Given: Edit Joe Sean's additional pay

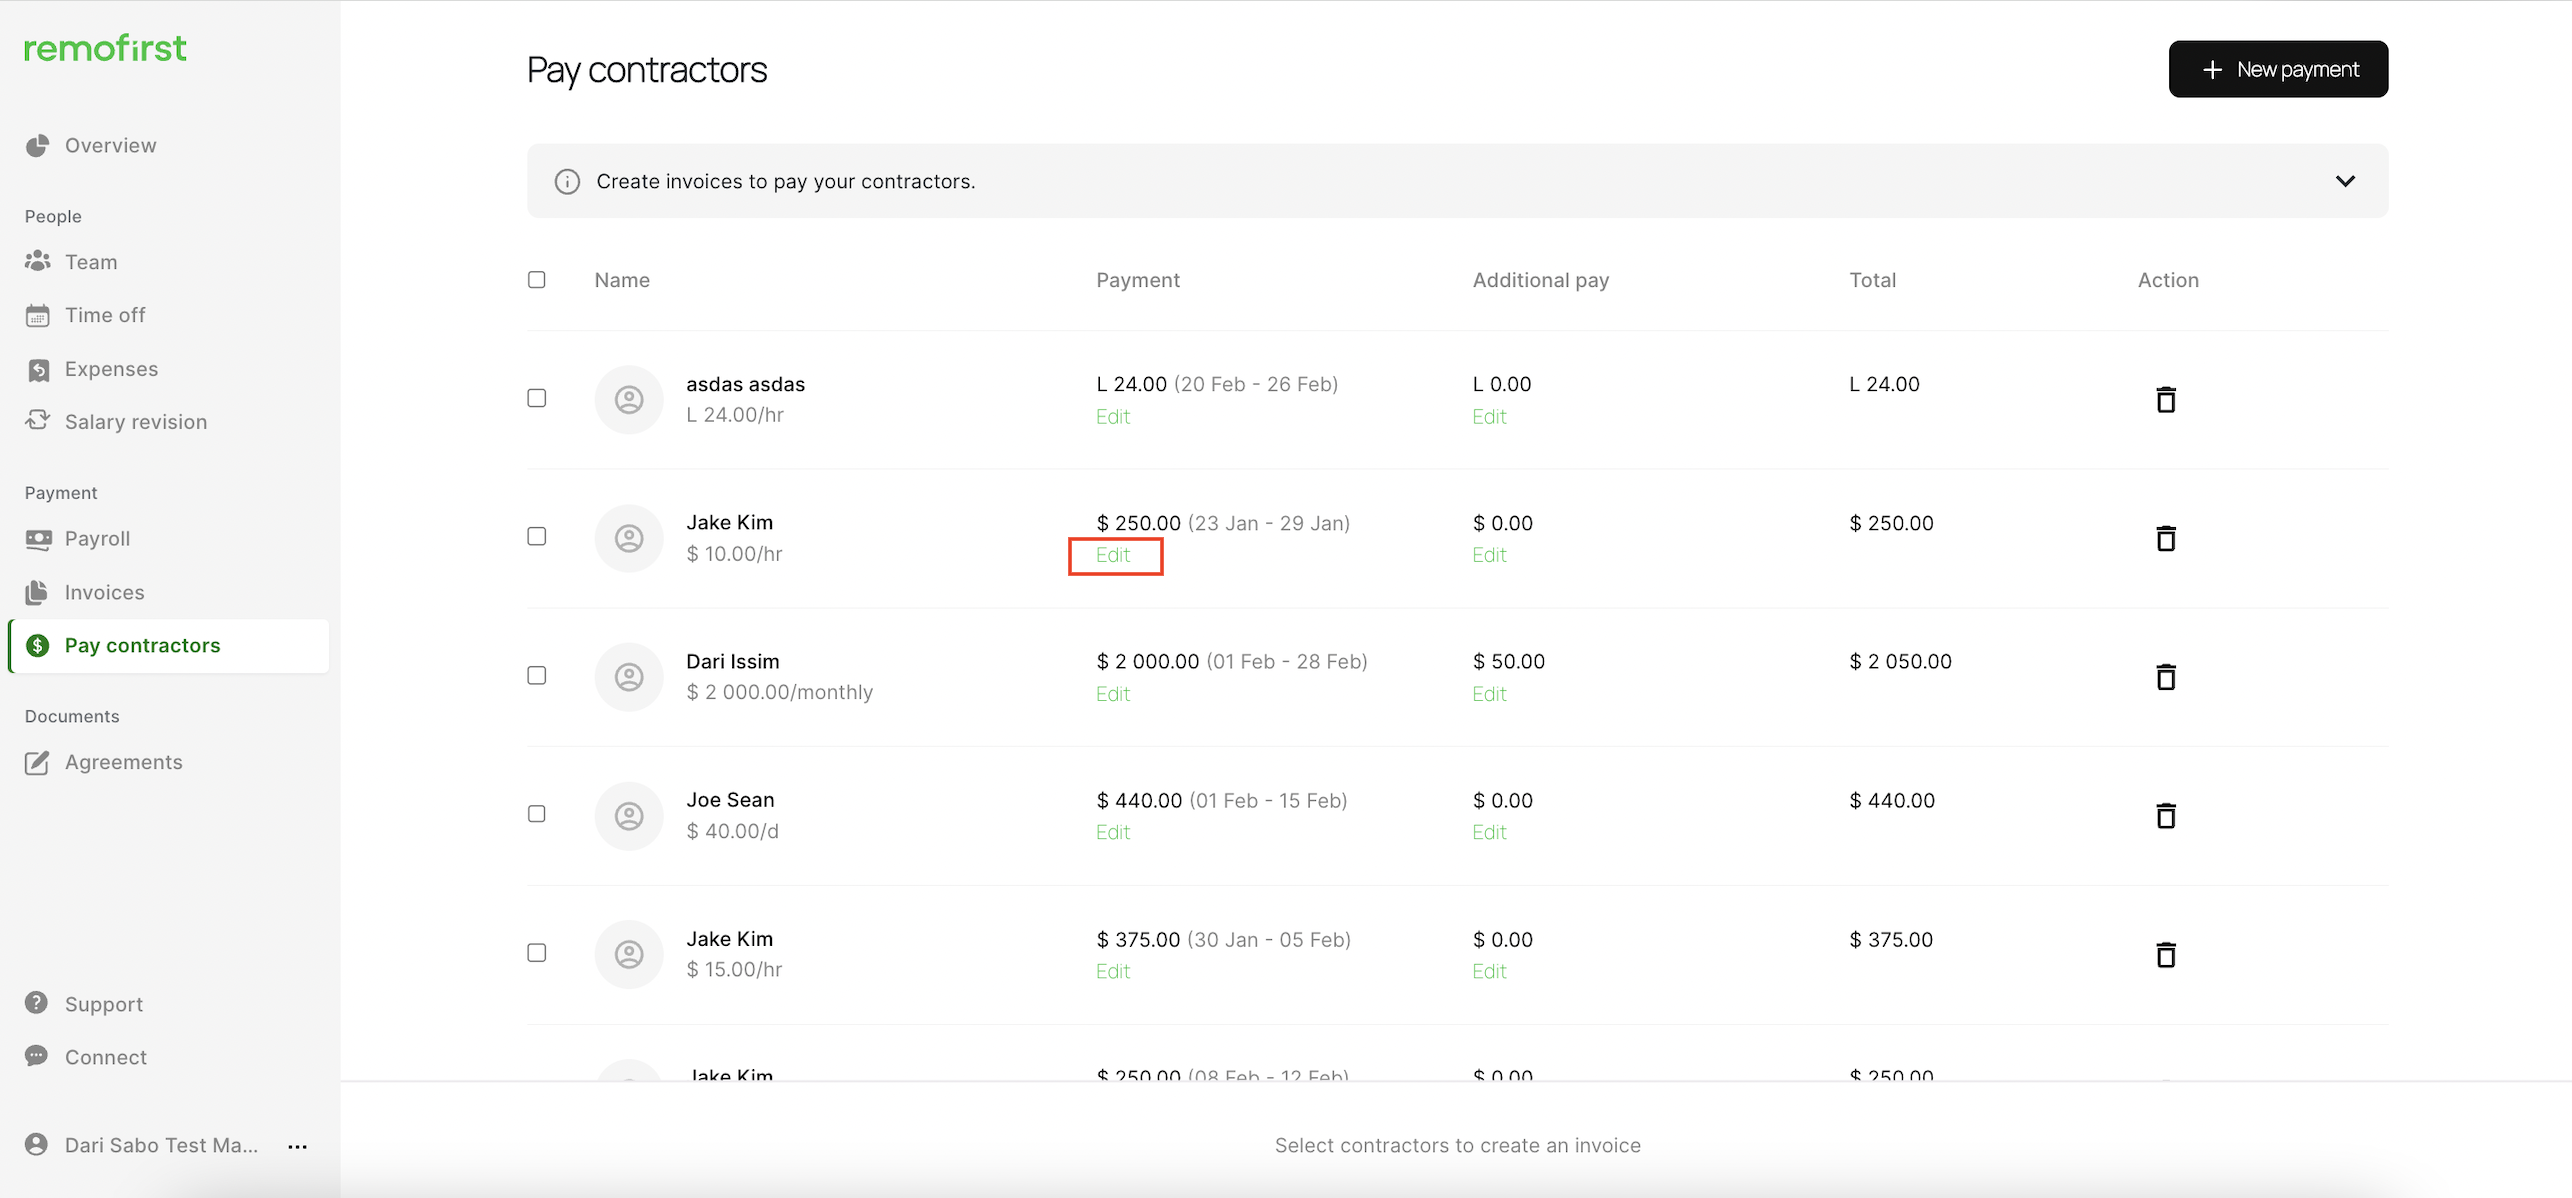Looking at the screenshot, I should (x=1489, y=832).
